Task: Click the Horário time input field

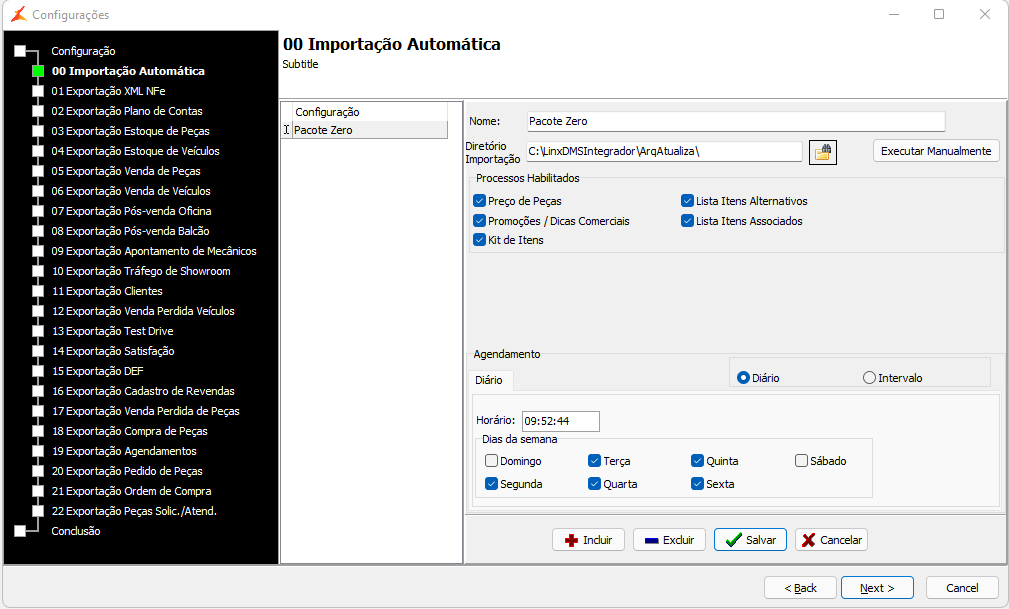Action: coord(560,421)
